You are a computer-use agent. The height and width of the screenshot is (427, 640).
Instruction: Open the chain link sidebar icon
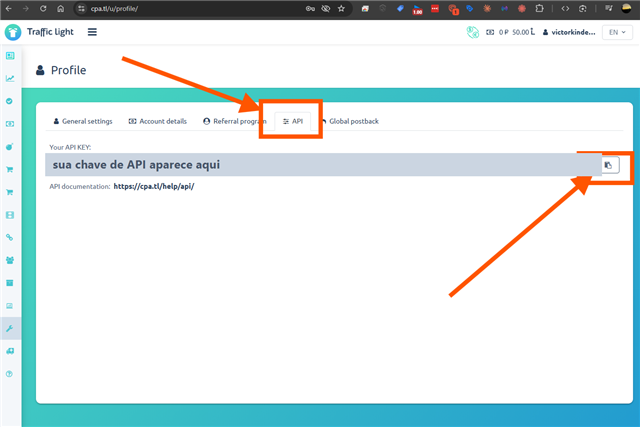9,237
